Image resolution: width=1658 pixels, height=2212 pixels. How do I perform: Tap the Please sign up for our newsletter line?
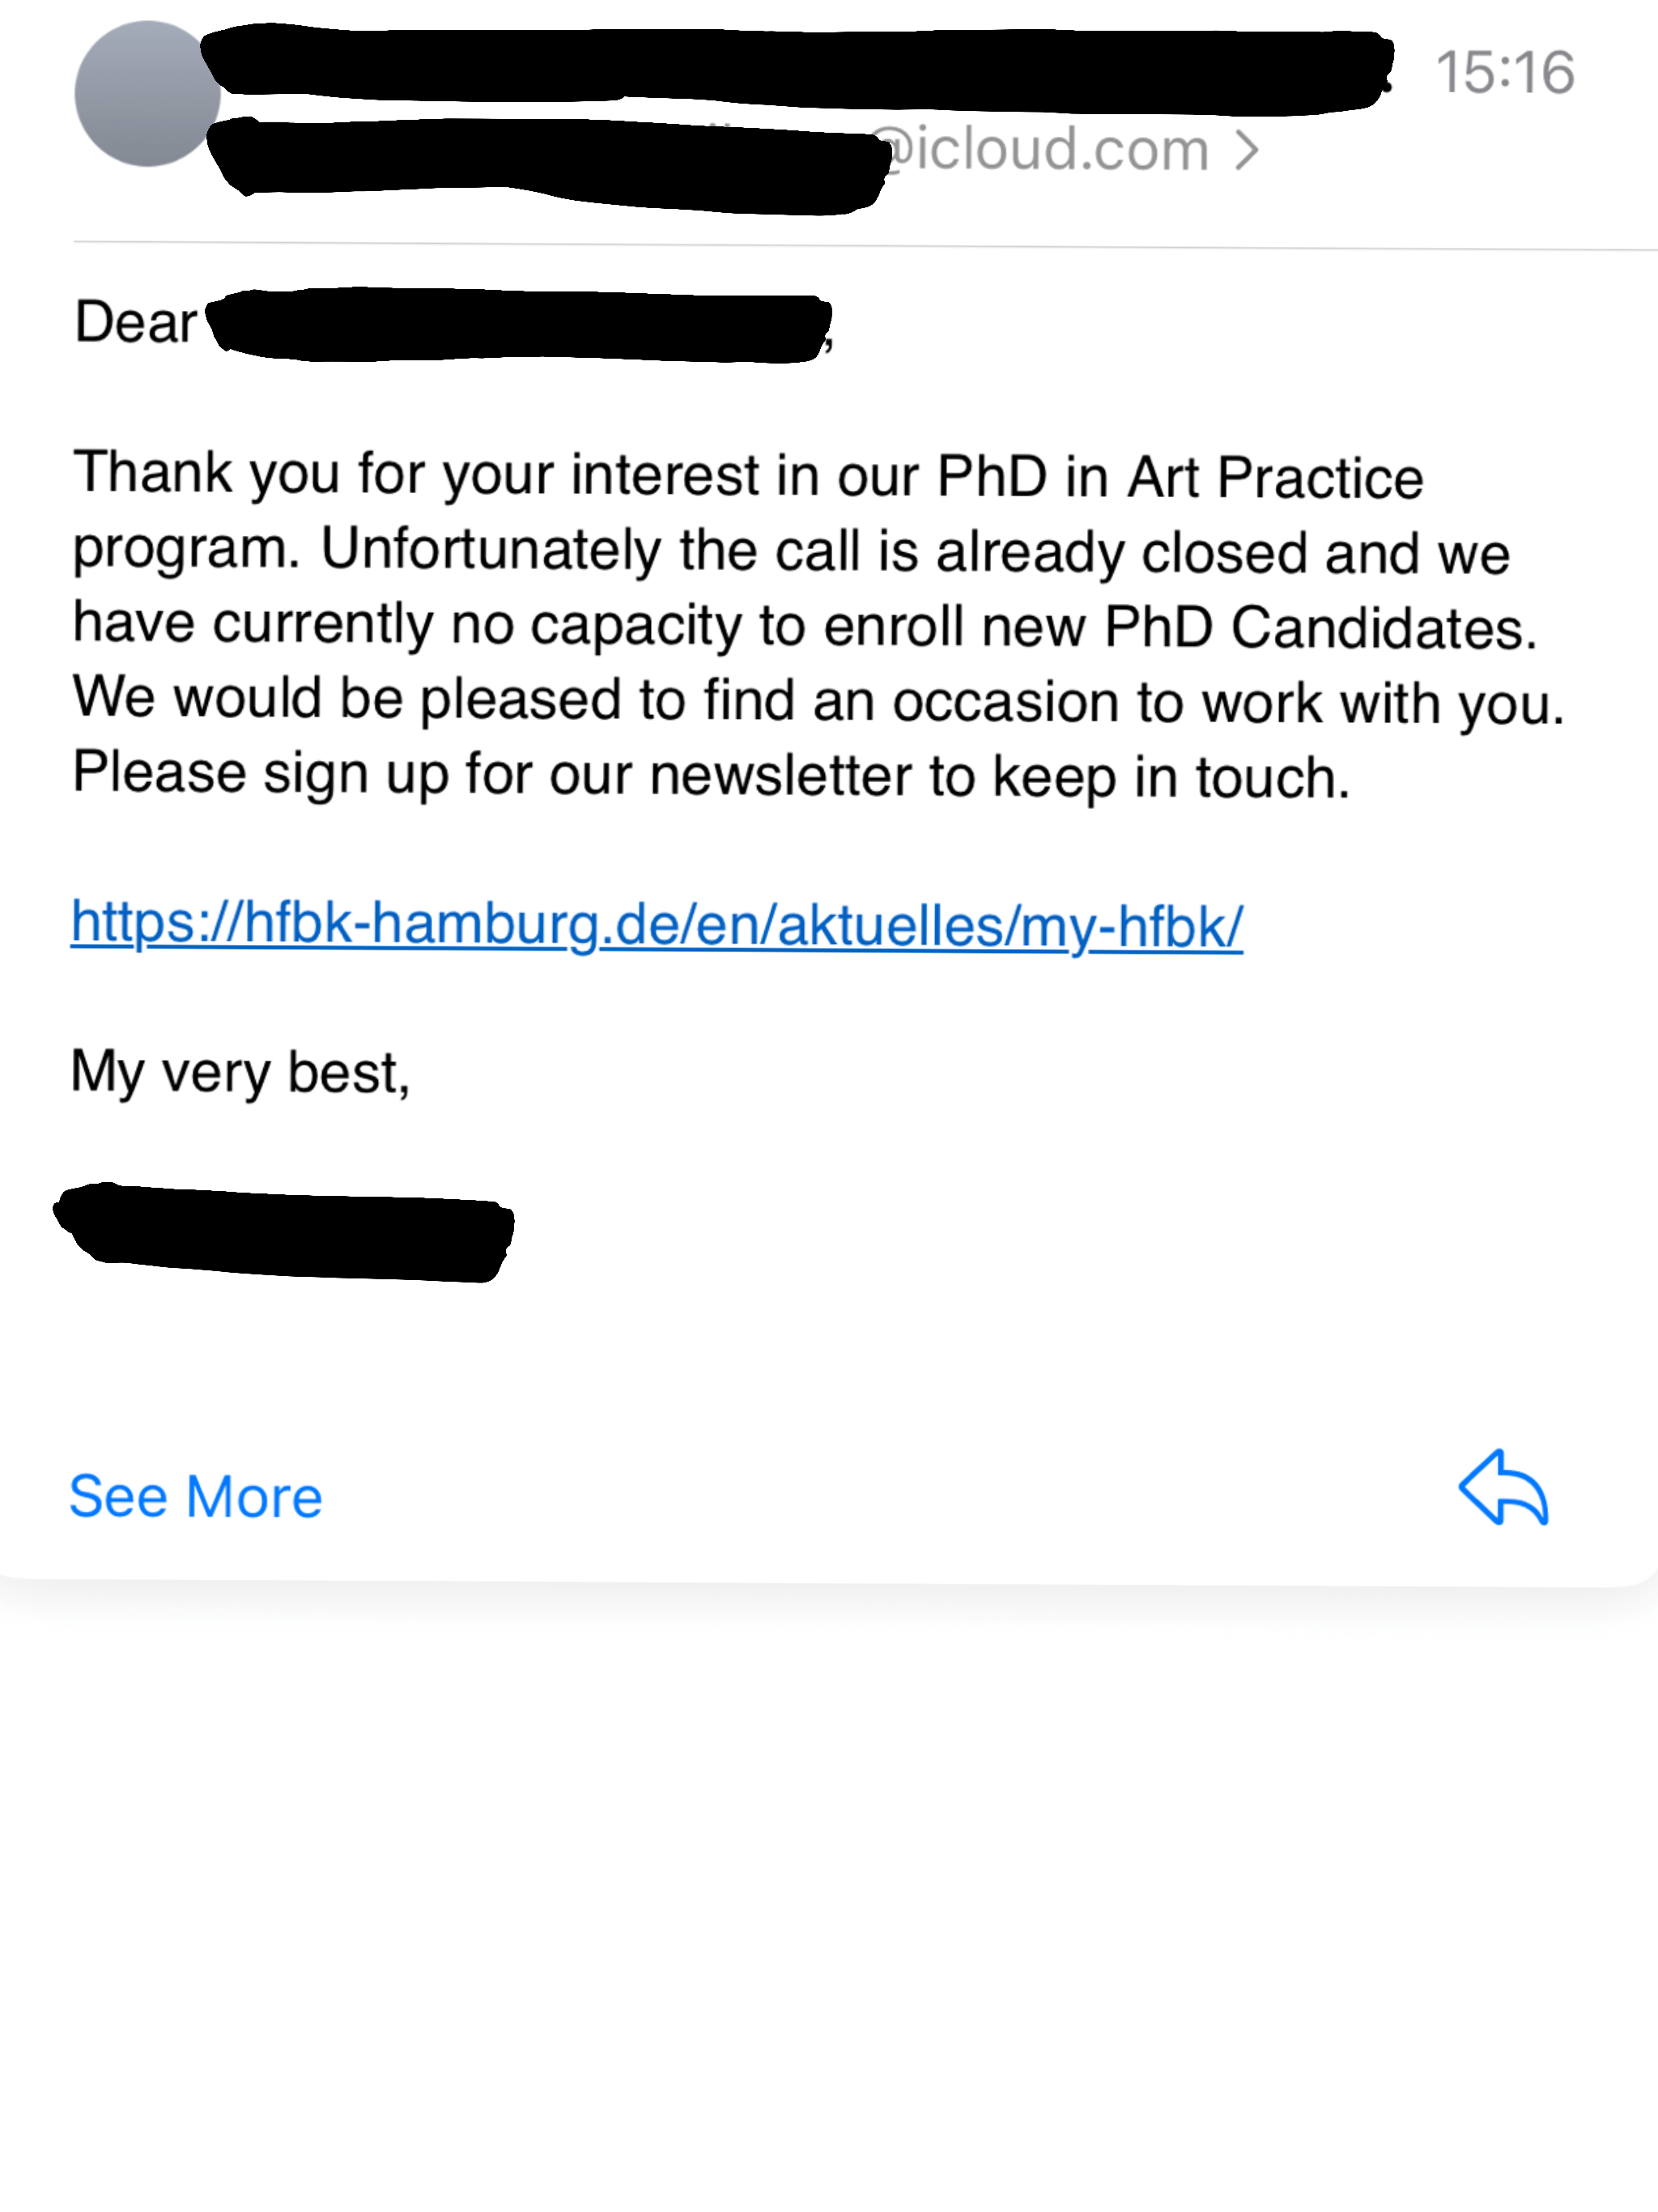coord(711,775)
